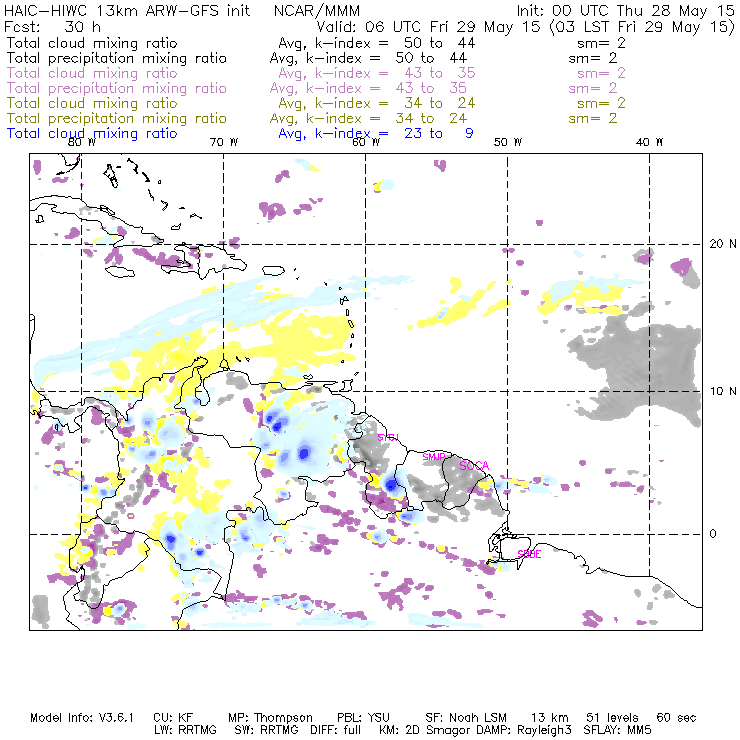This screenshot has width=740, height=740.
Task: Click the pink 'Total cloud mixing ratio' legend label
Action: coord(92,73)
